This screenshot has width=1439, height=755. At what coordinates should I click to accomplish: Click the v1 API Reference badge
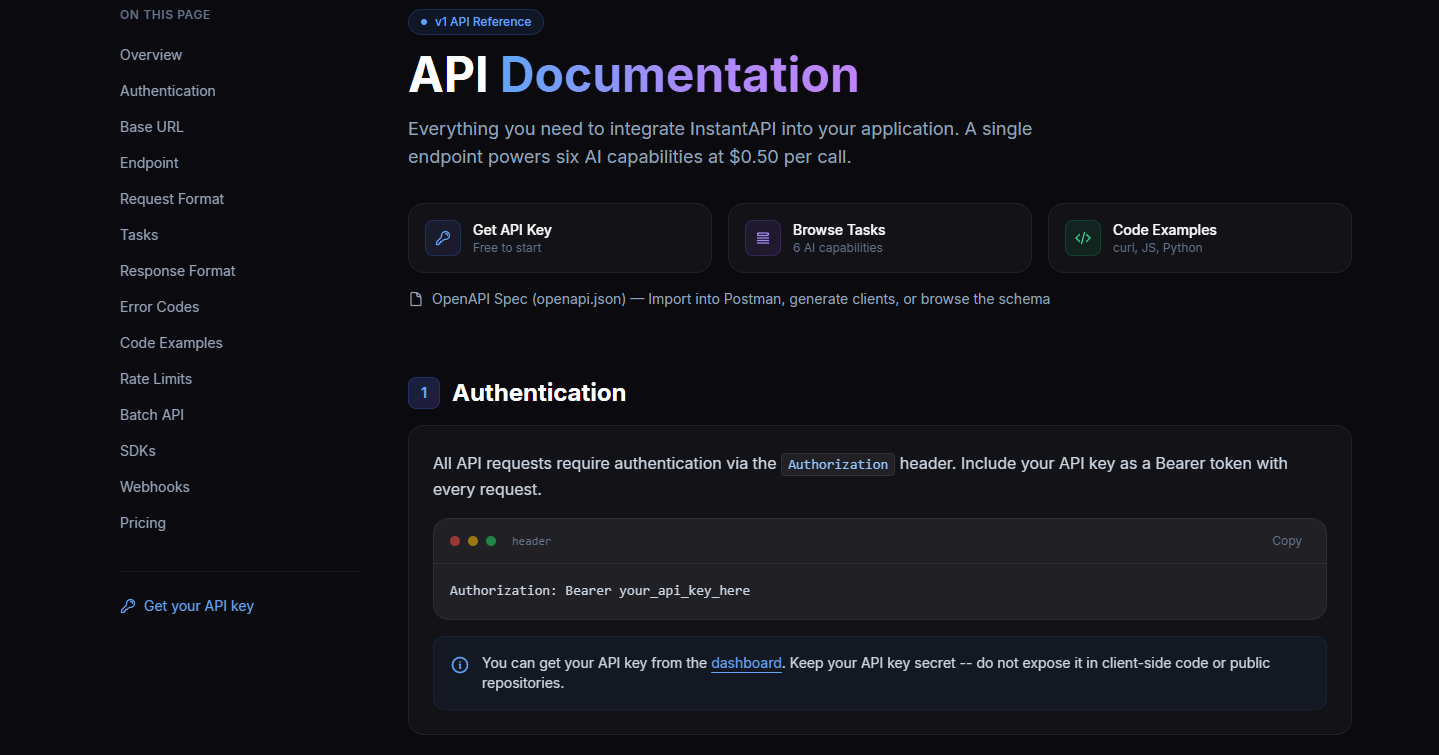pos(476,22)
